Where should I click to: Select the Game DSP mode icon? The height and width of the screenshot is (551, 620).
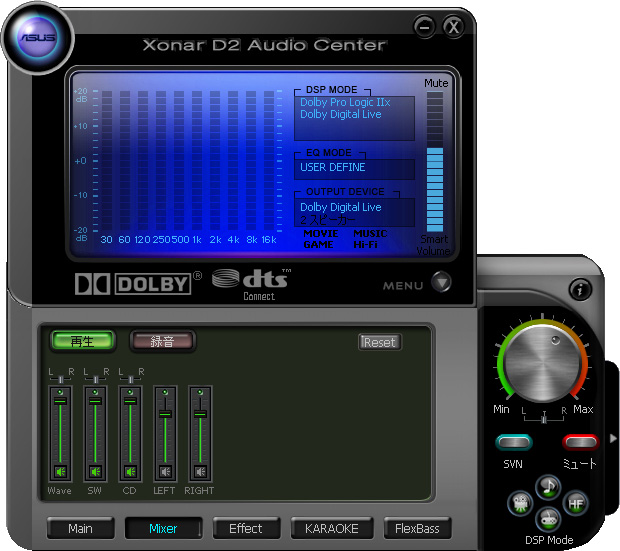[547, 518]
